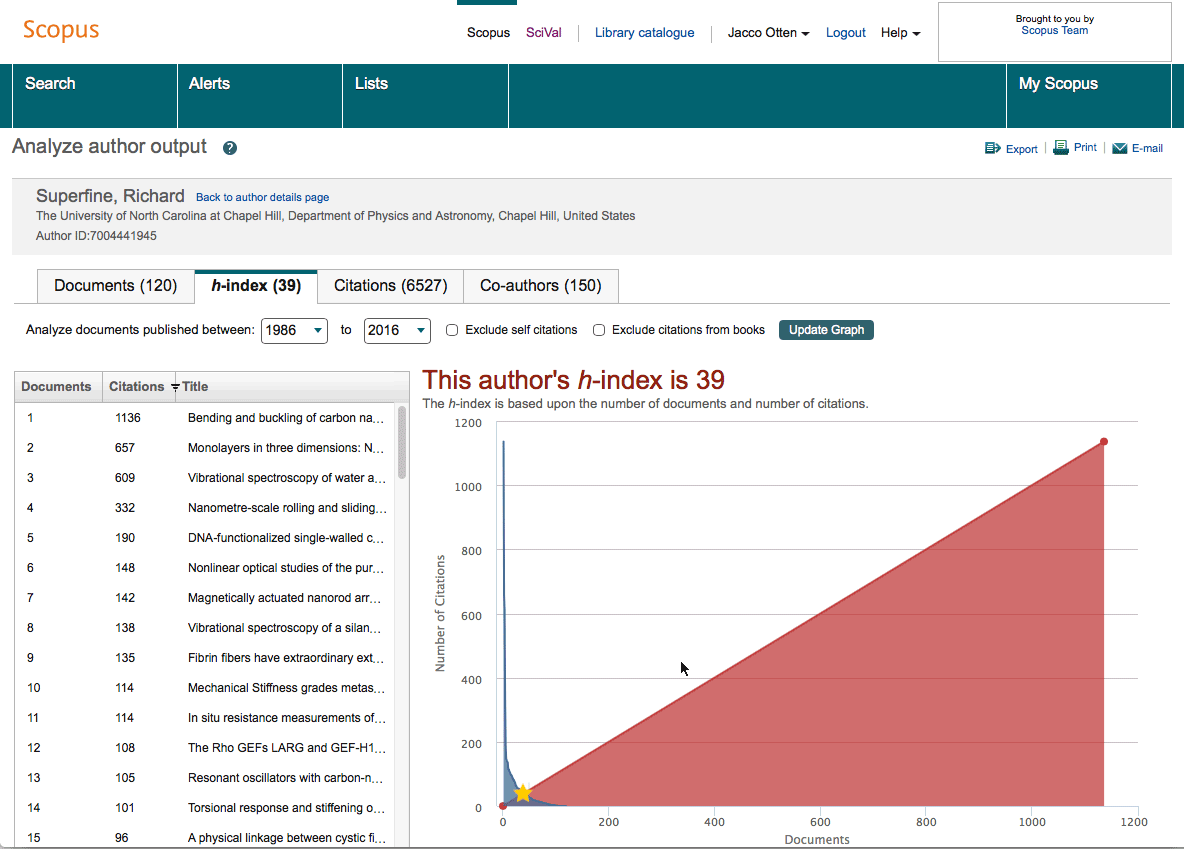Click the Citations column sort arrow icon

click(x=175, y=387)
